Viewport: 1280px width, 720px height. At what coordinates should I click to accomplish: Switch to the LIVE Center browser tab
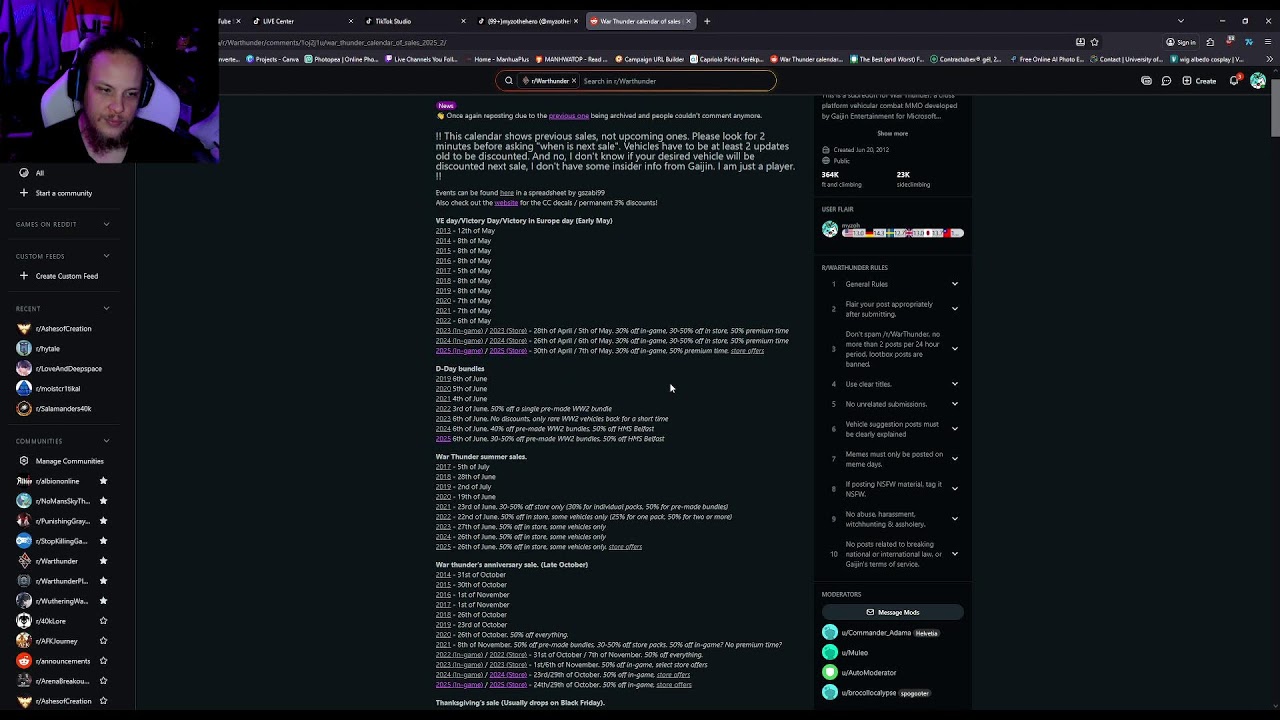click(x=300, y=21)
